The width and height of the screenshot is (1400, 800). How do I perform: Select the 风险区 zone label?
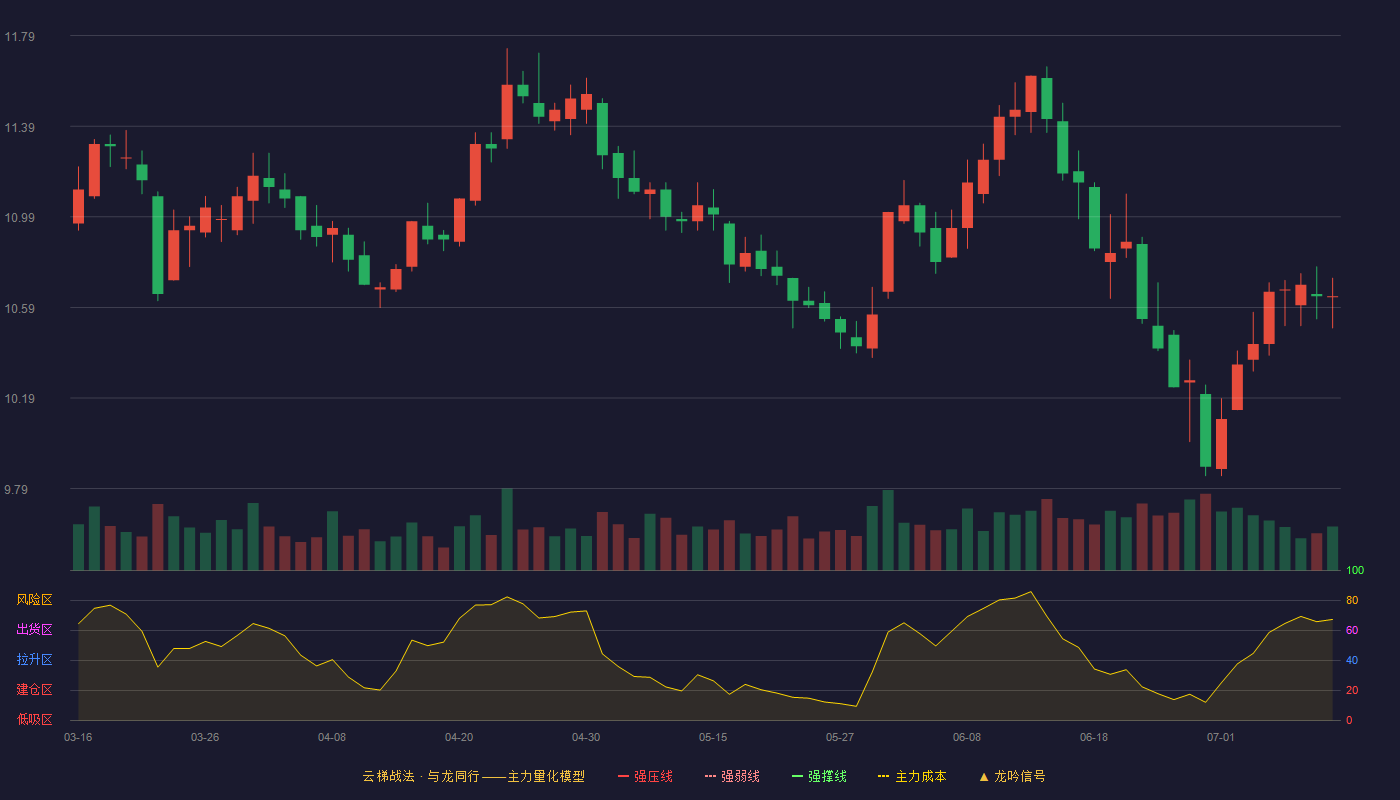[34, 600]
